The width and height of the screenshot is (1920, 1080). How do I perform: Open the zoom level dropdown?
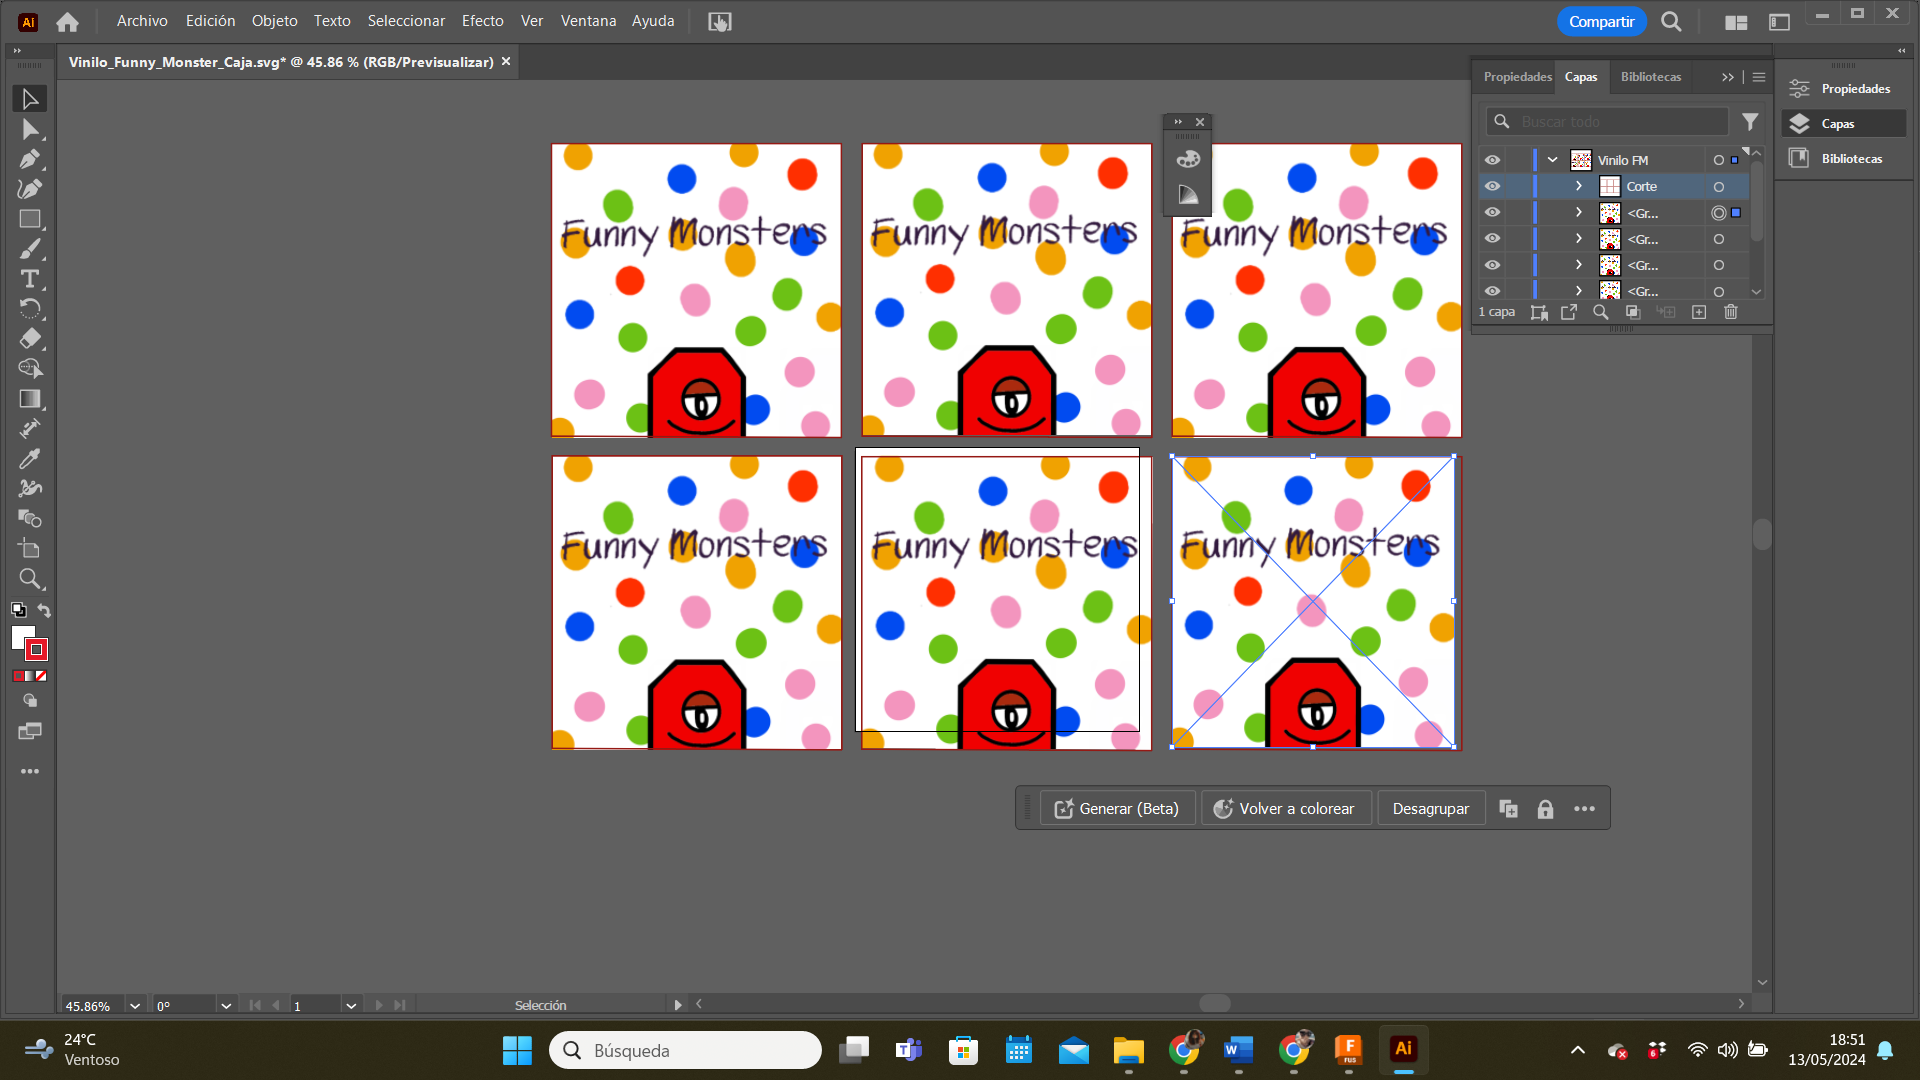(x=135, y=1006)
